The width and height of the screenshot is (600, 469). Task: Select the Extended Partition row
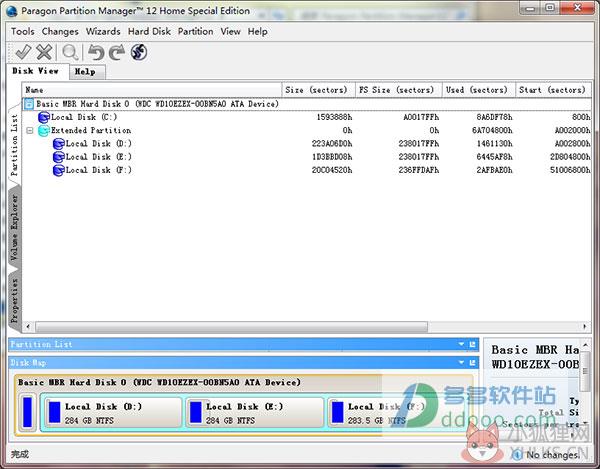coord(307,131)
